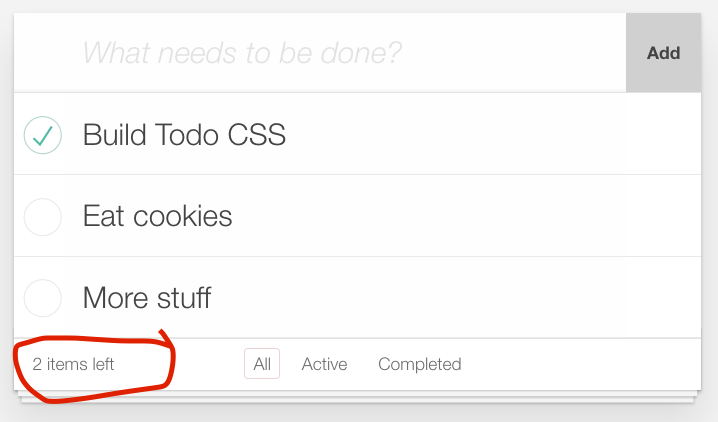Click empty space in Eat cookies row

[458, 216]
